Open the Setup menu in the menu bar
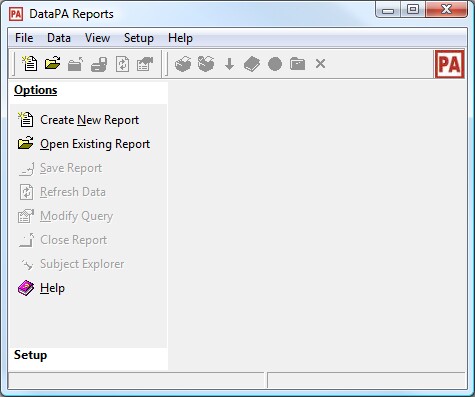This screenshot has height=397, width=475. (x=139, y=38)
